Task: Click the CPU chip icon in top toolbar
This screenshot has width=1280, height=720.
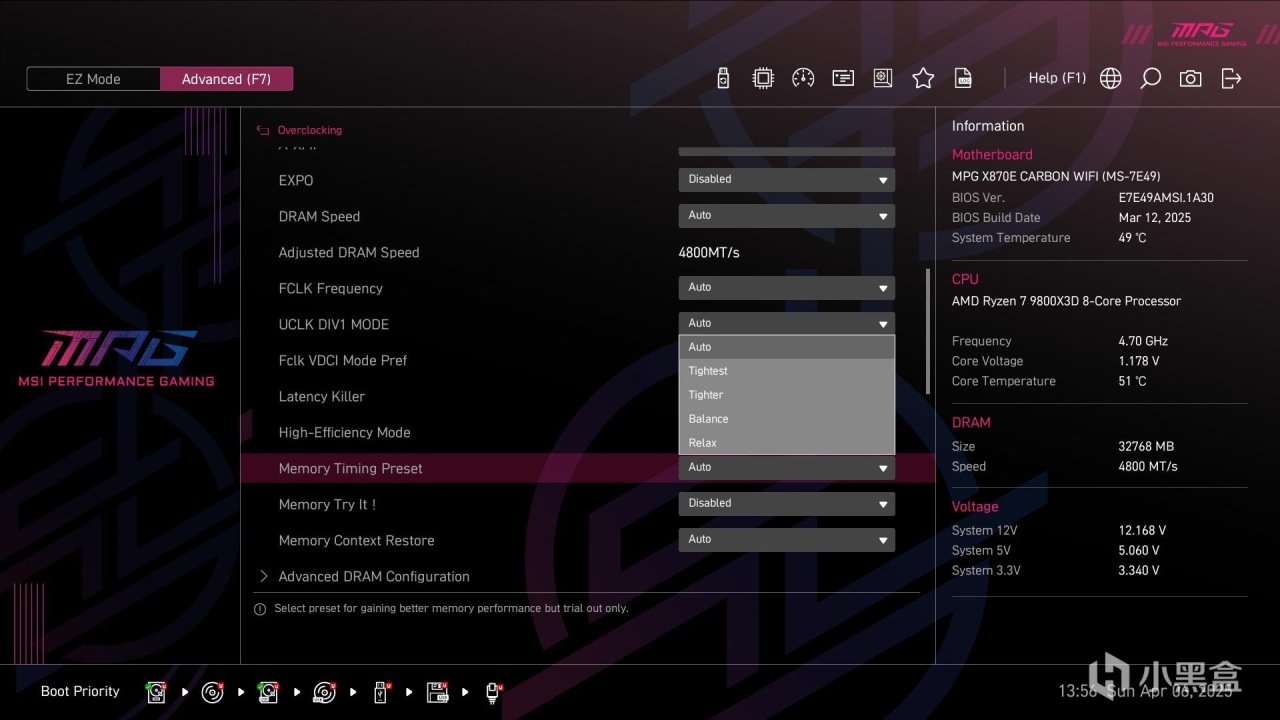Action: pyautogui.click(x=763, y=78)
